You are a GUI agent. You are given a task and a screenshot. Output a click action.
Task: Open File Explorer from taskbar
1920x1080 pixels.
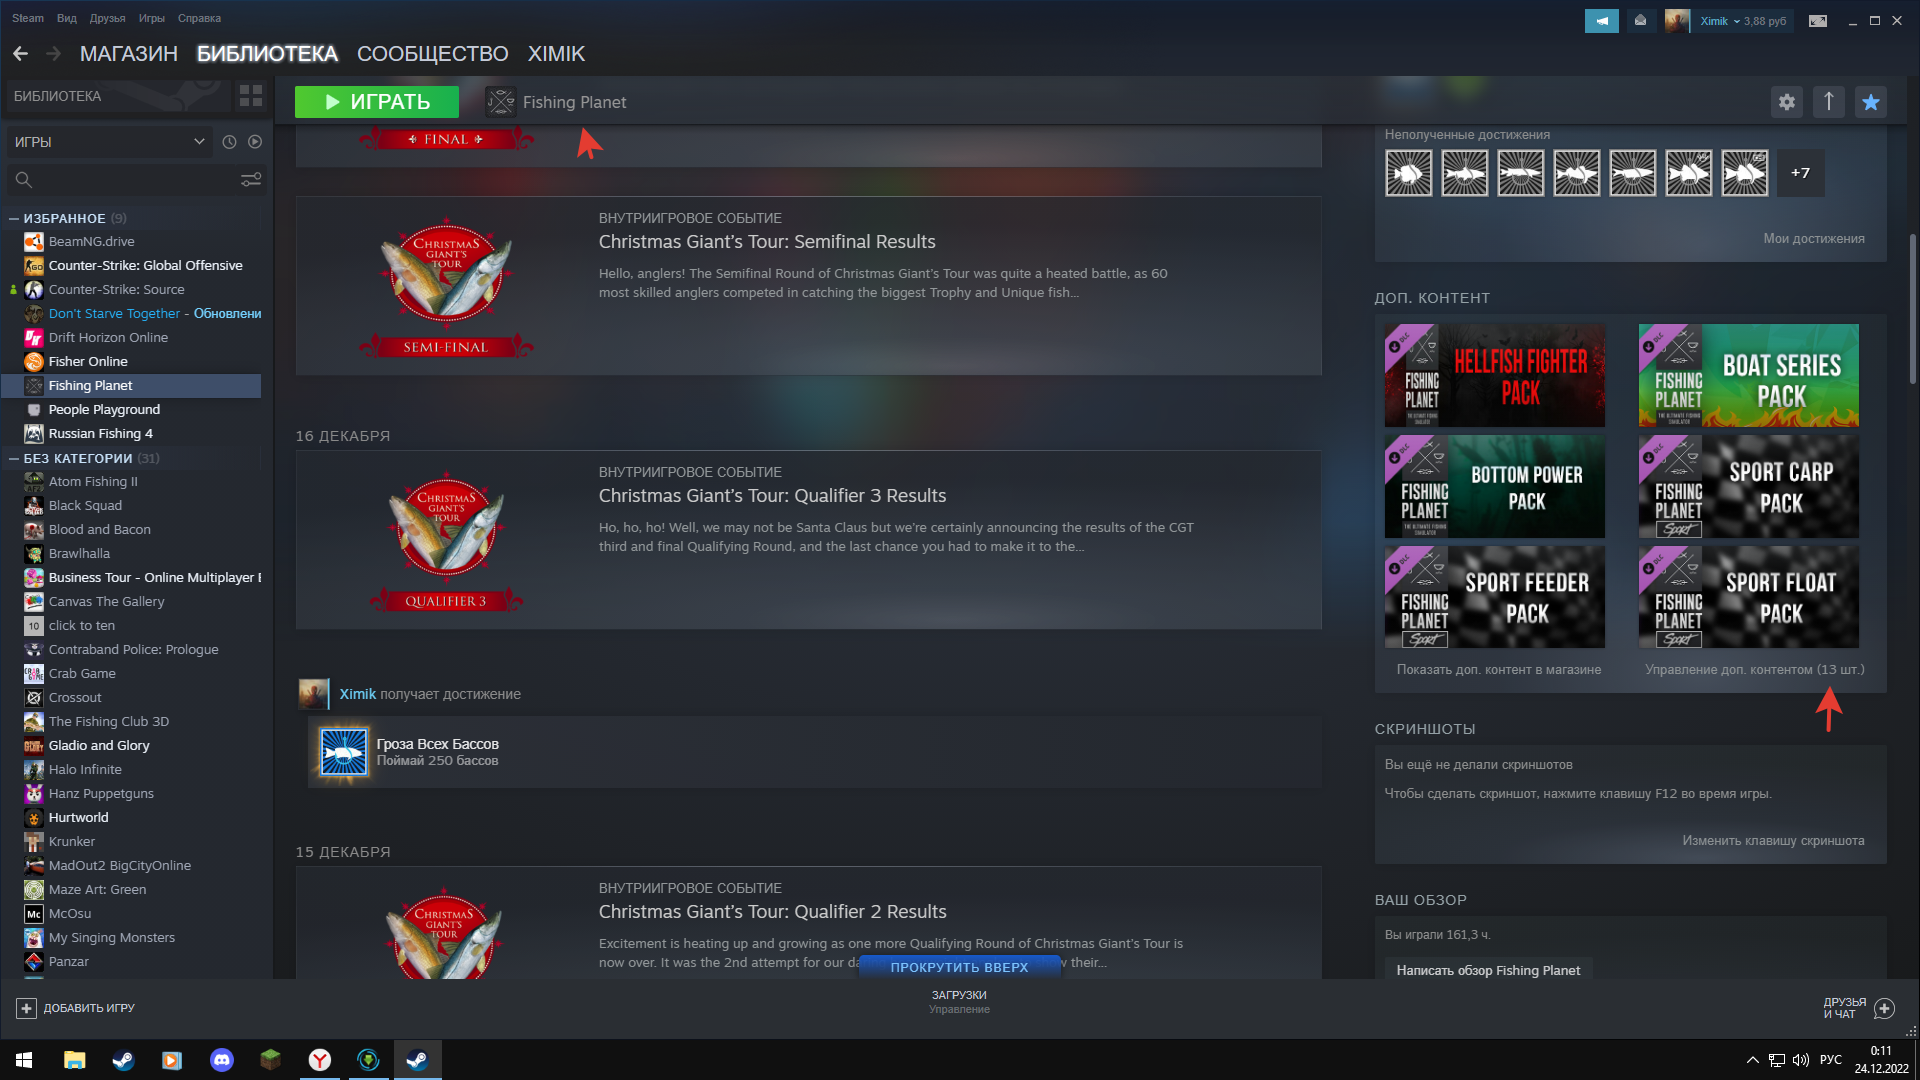tap(74, 1060)
